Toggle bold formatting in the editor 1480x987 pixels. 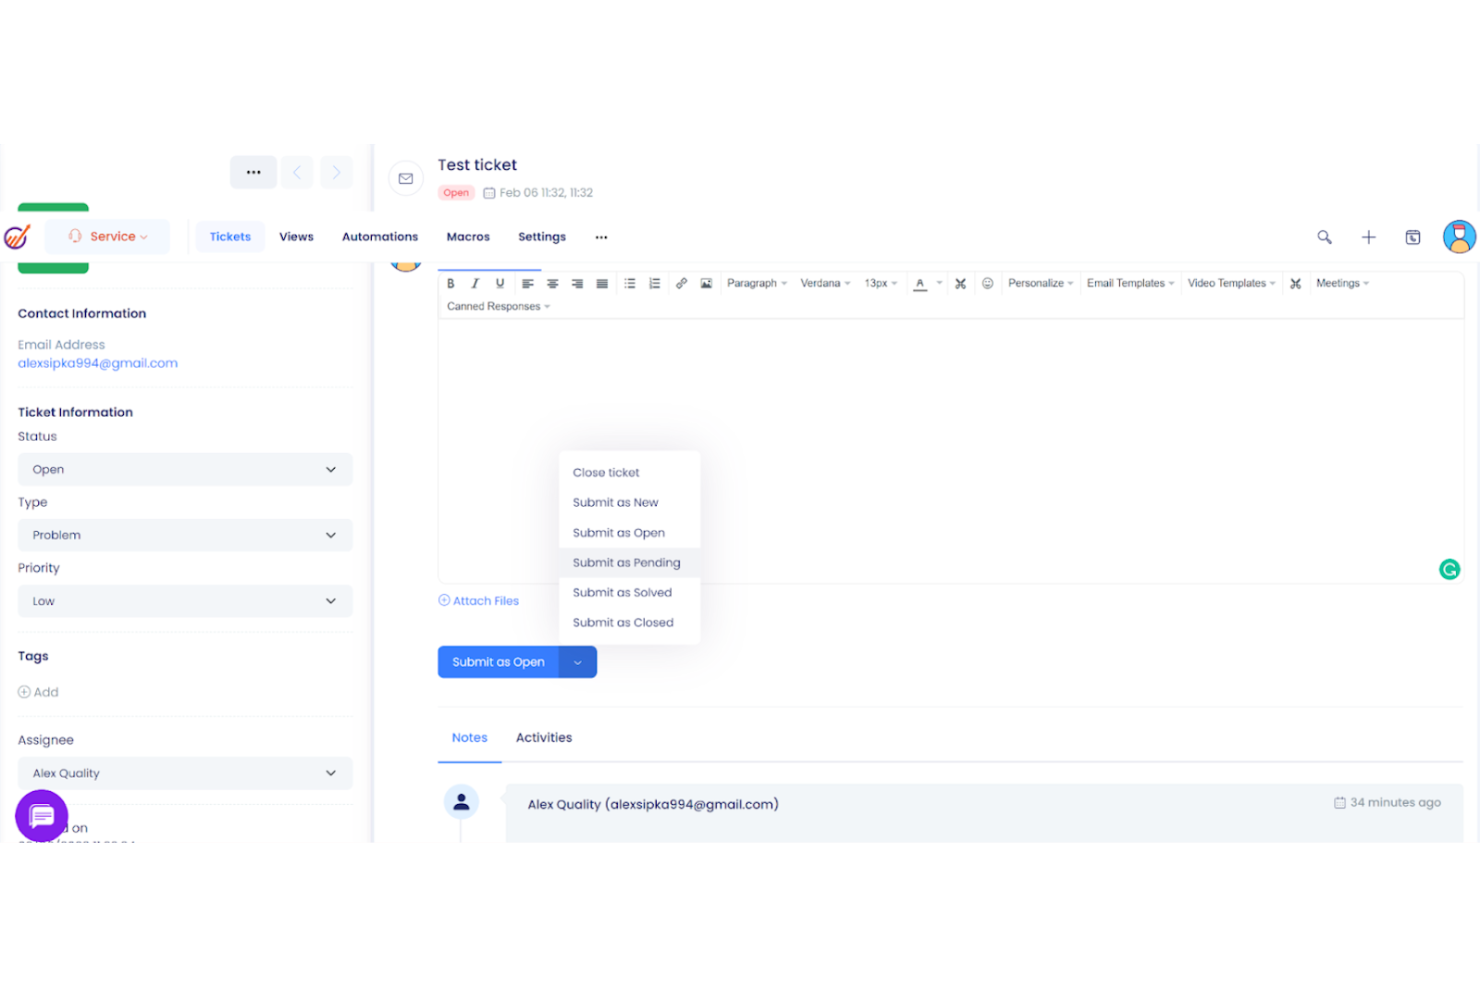[451, 283]
